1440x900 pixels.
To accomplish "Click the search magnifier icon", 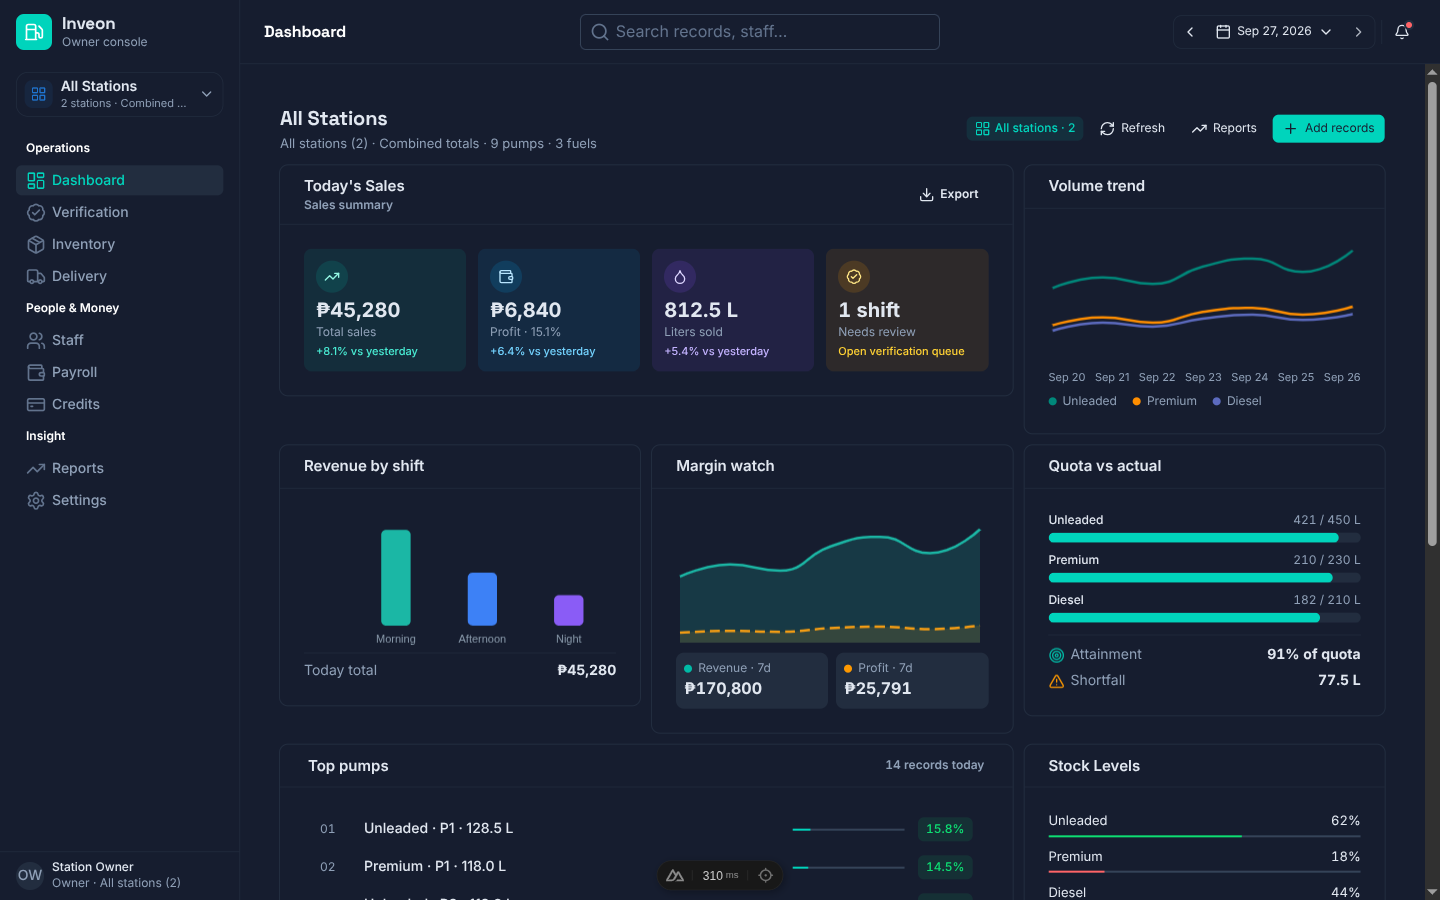I will [599, 32].
